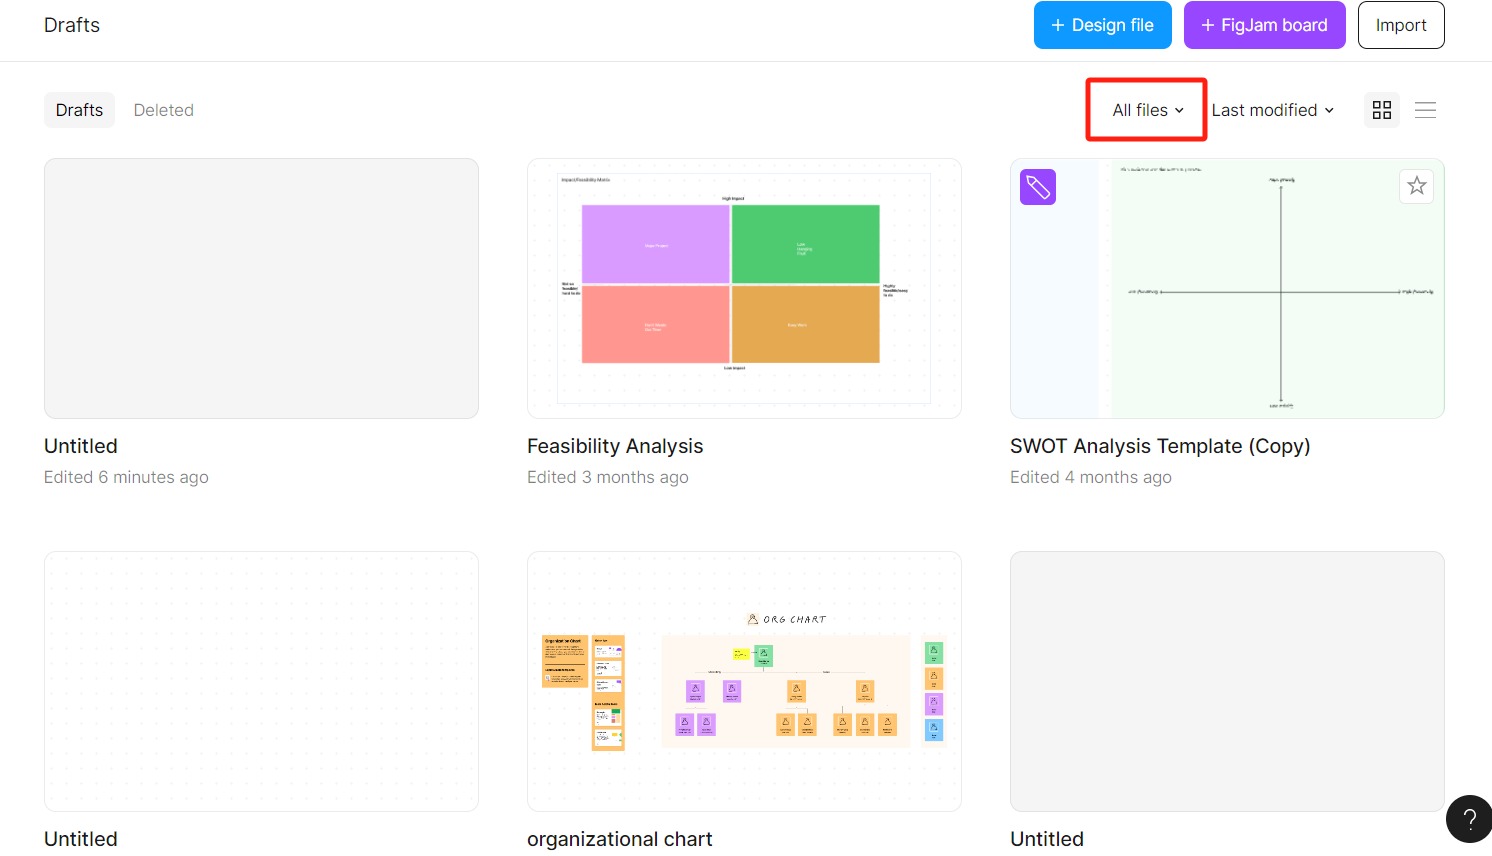Click the Drafts page heading
The width and height of the screenshot is (1492, 856).
pos(72,25)
